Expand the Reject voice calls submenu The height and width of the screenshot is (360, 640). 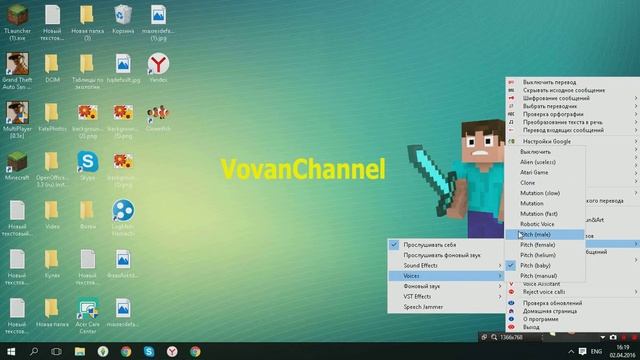[x=572, y=292]
